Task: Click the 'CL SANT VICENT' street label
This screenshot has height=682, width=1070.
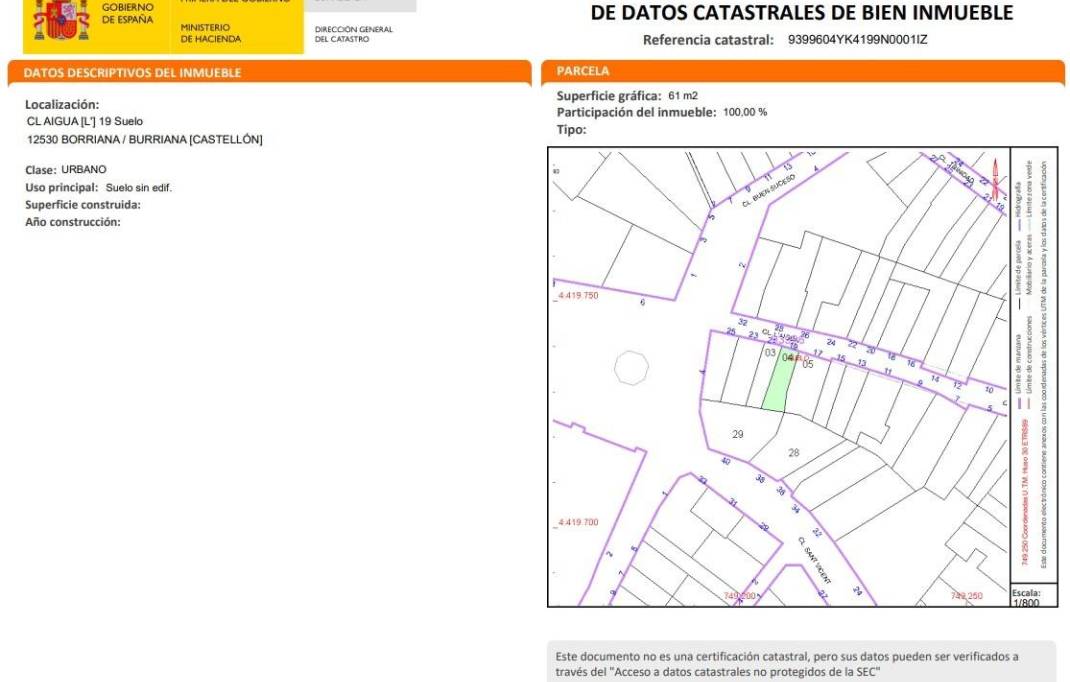Action: click(815, 560)
